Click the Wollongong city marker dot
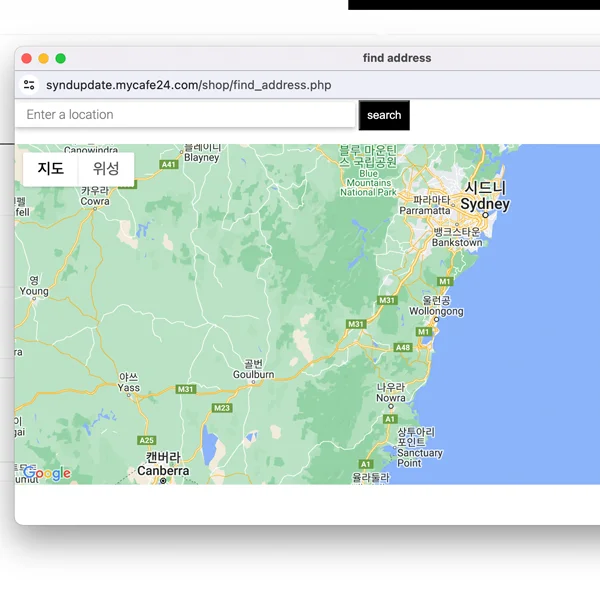 [x=436, y=319]
